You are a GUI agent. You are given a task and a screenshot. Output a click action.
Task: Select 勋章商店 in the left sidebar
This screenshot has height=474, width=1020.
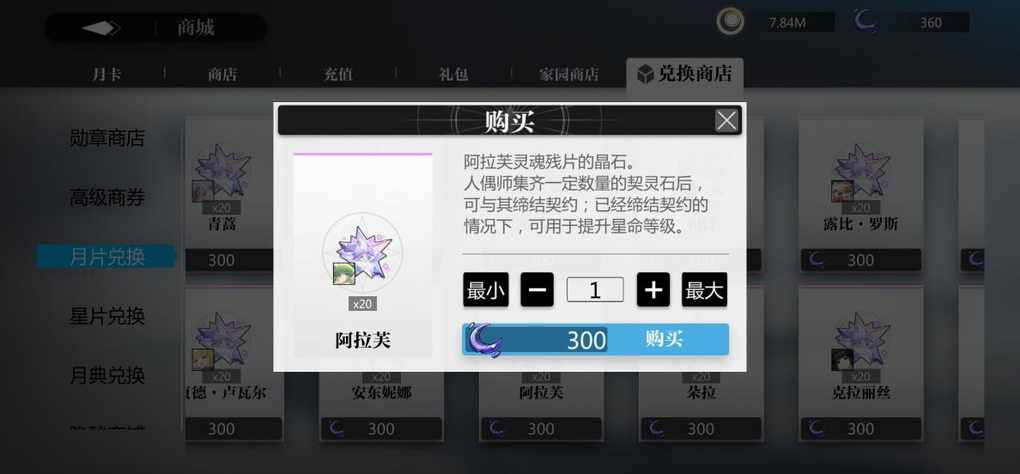pyautogui.click(x=107, y=138)
